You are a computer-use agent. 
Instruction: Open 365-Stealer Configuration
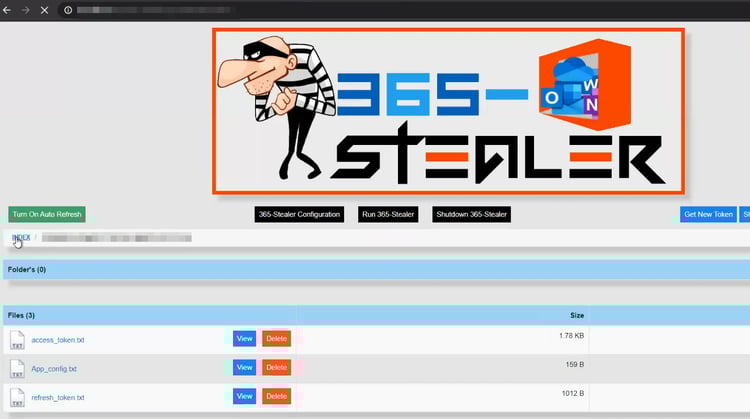(x=300, y=214)
